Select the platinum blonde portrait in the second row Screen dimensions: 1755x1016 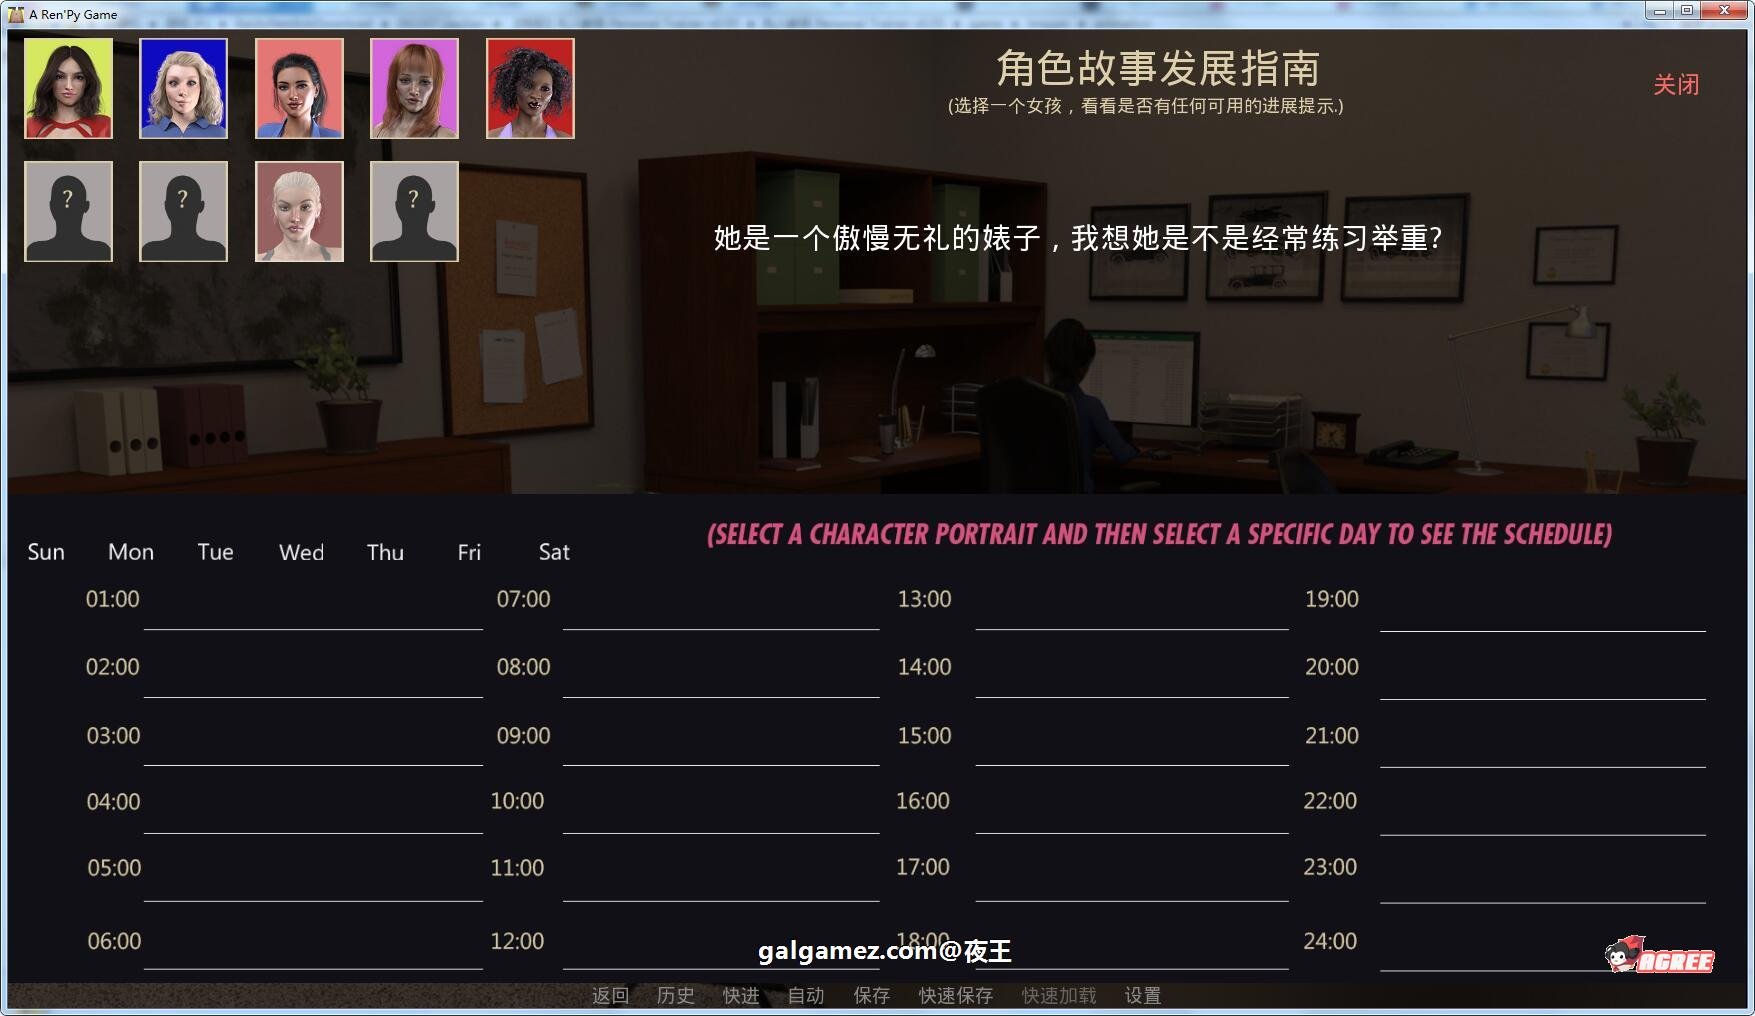click(298, 211)
